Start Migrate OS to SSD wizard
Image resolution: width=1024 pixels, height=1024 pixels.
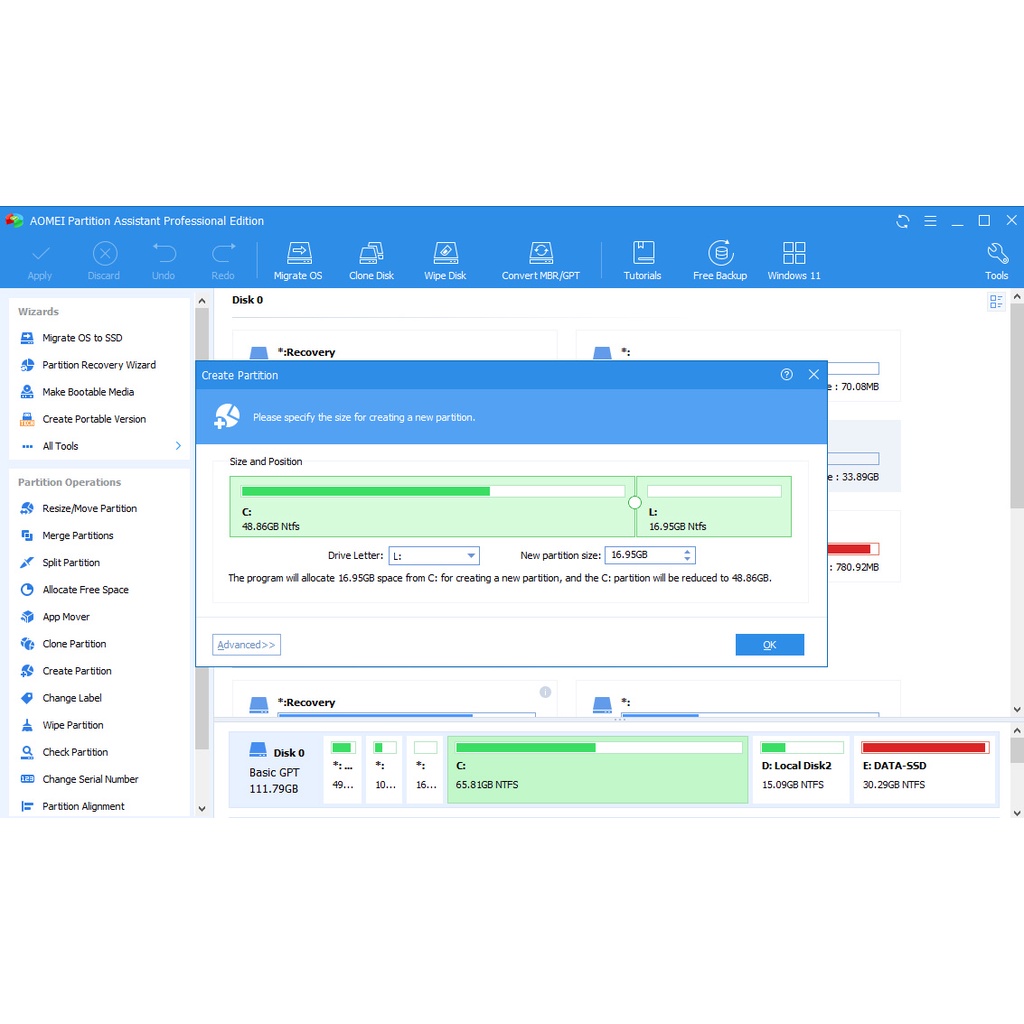coord(82,338)
